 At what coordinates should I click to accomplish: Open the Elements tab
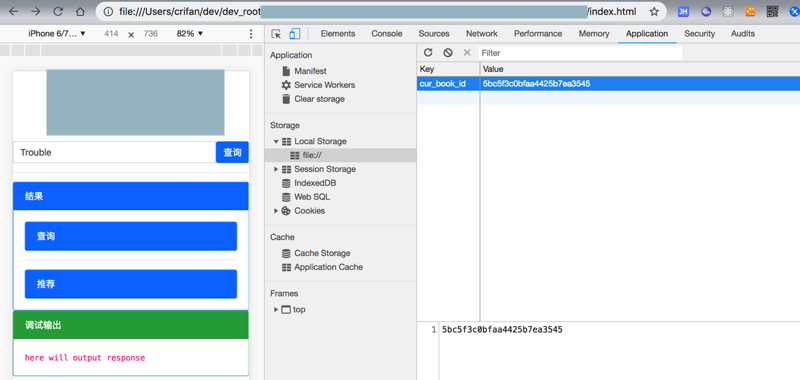tap(337, 34)
